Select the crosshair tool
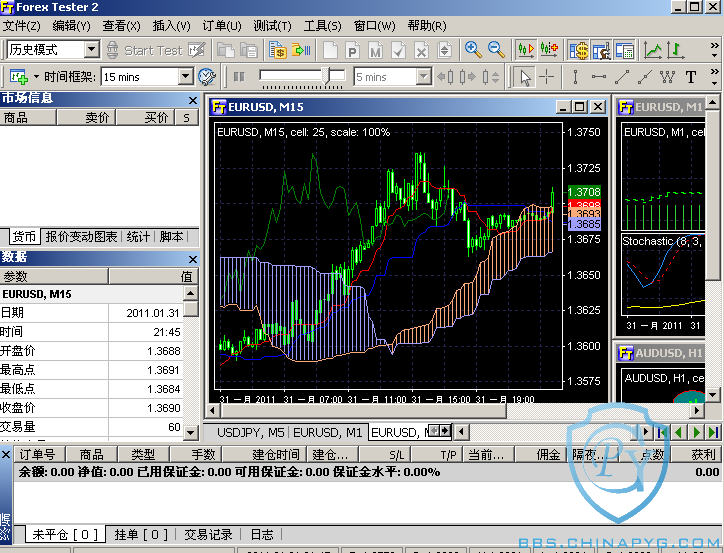724x553 pixels. point(547,77)
